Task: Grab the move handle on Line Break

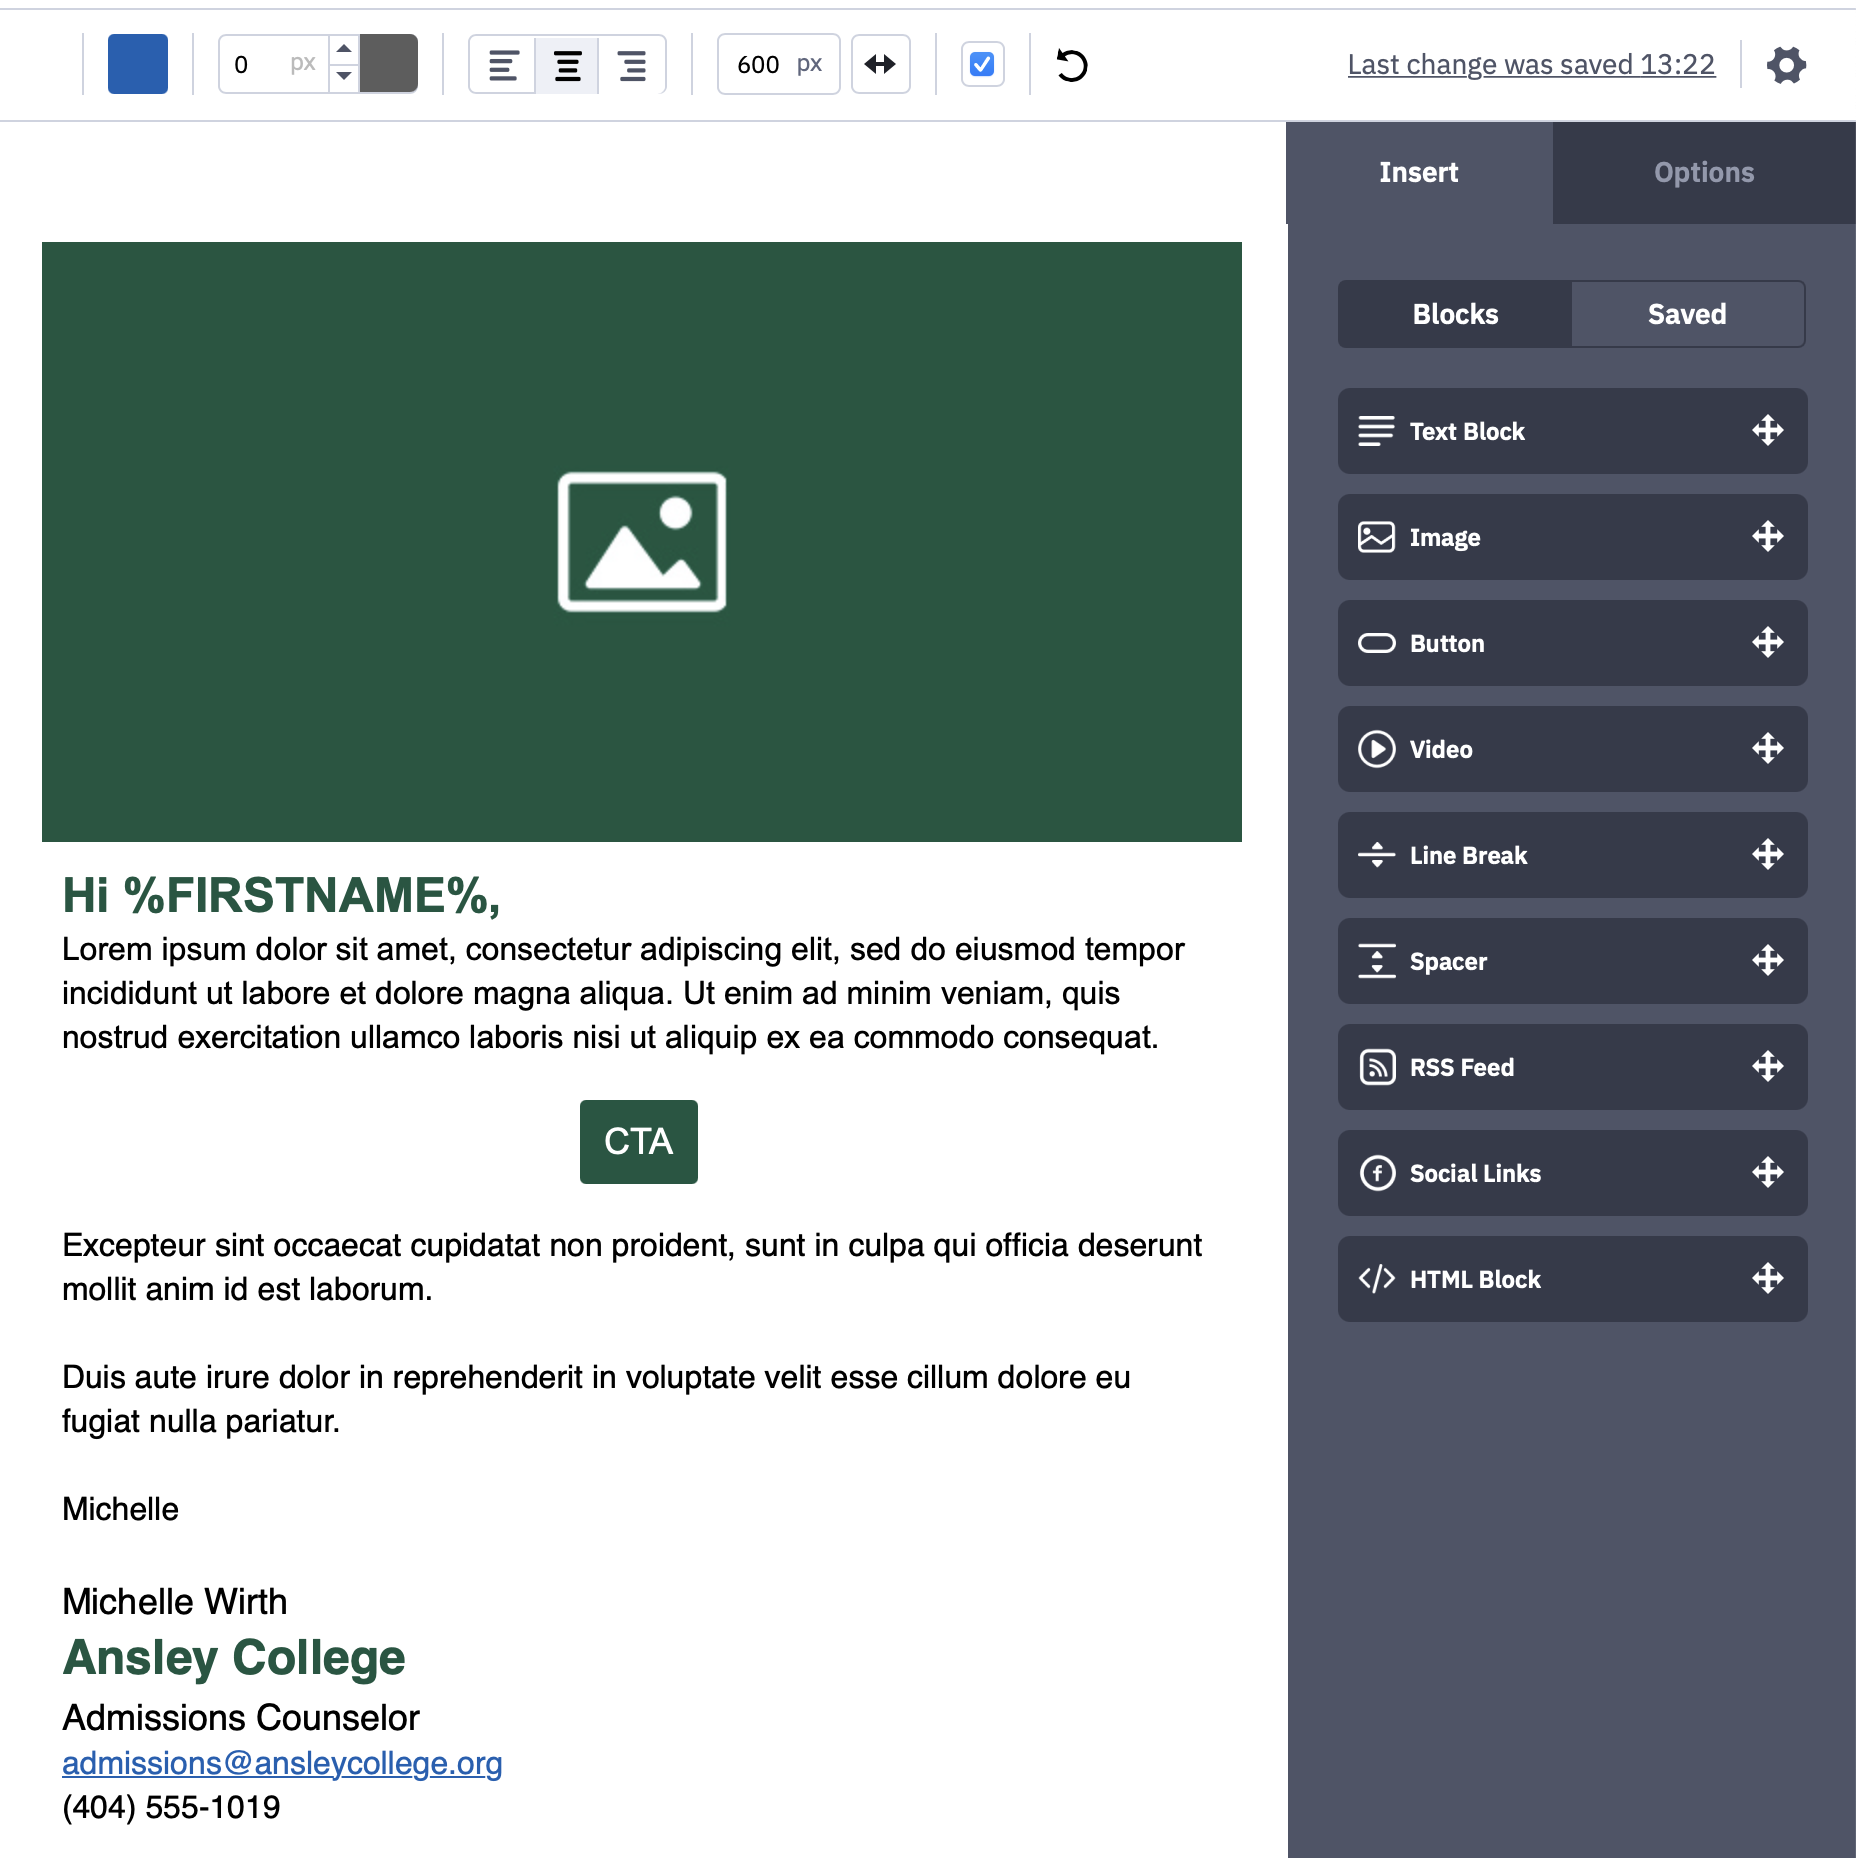Action: point(1768,855)
